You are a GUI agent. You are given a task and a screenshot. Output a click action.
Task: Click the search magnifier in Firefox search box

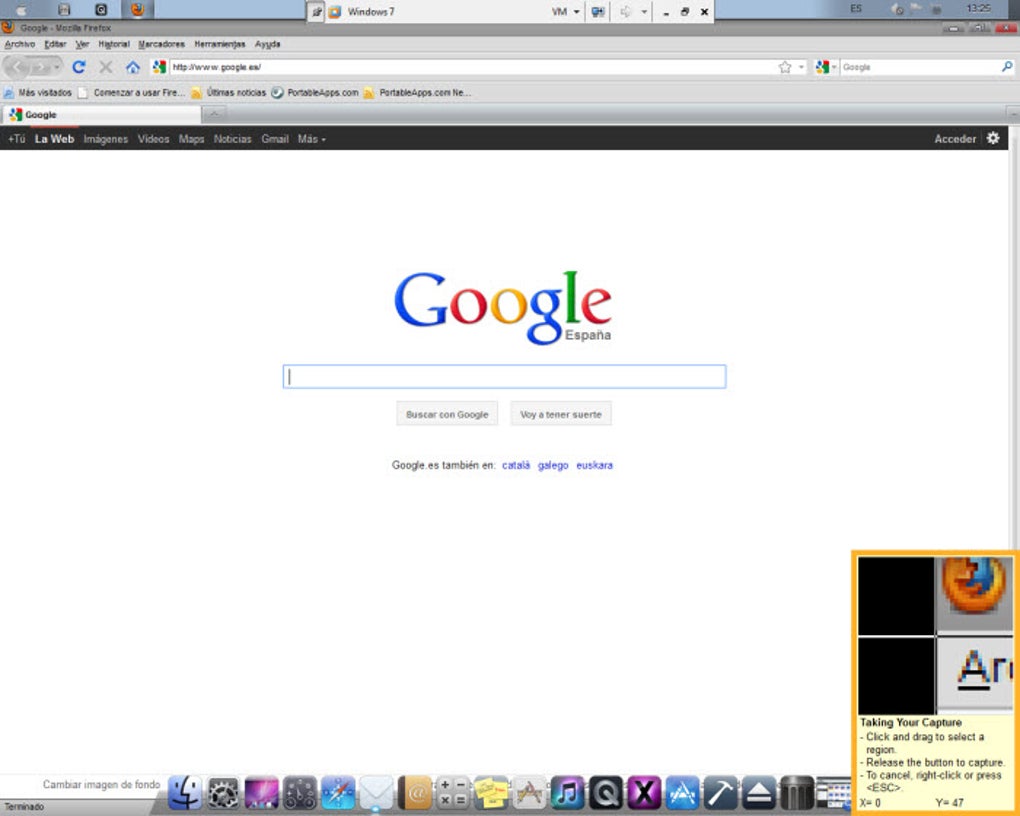[1007, 66]
